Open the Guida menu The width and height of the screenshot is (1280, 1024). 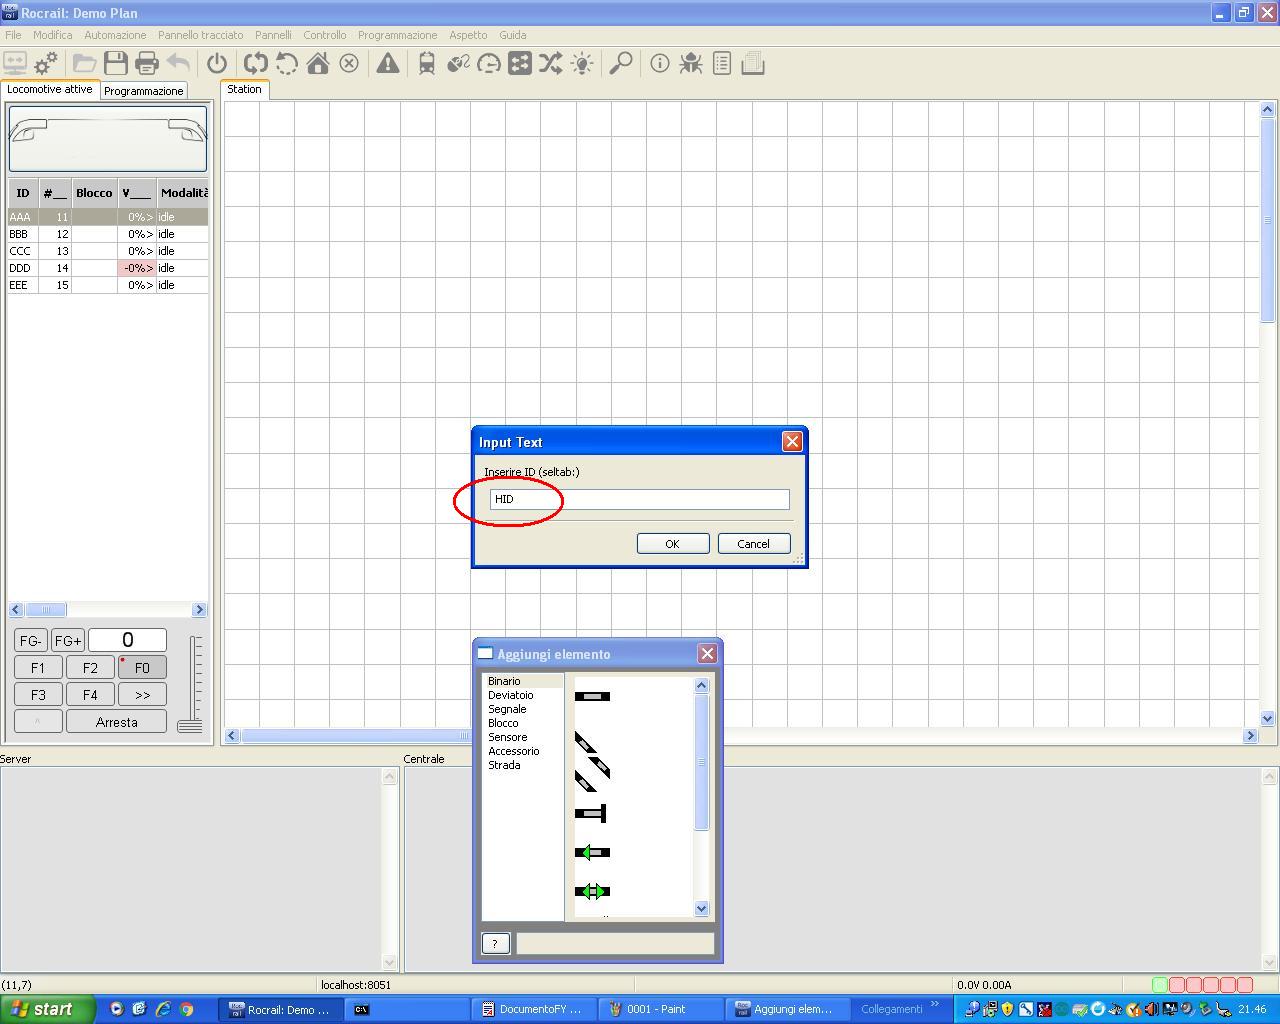click(x=513, y=35)
